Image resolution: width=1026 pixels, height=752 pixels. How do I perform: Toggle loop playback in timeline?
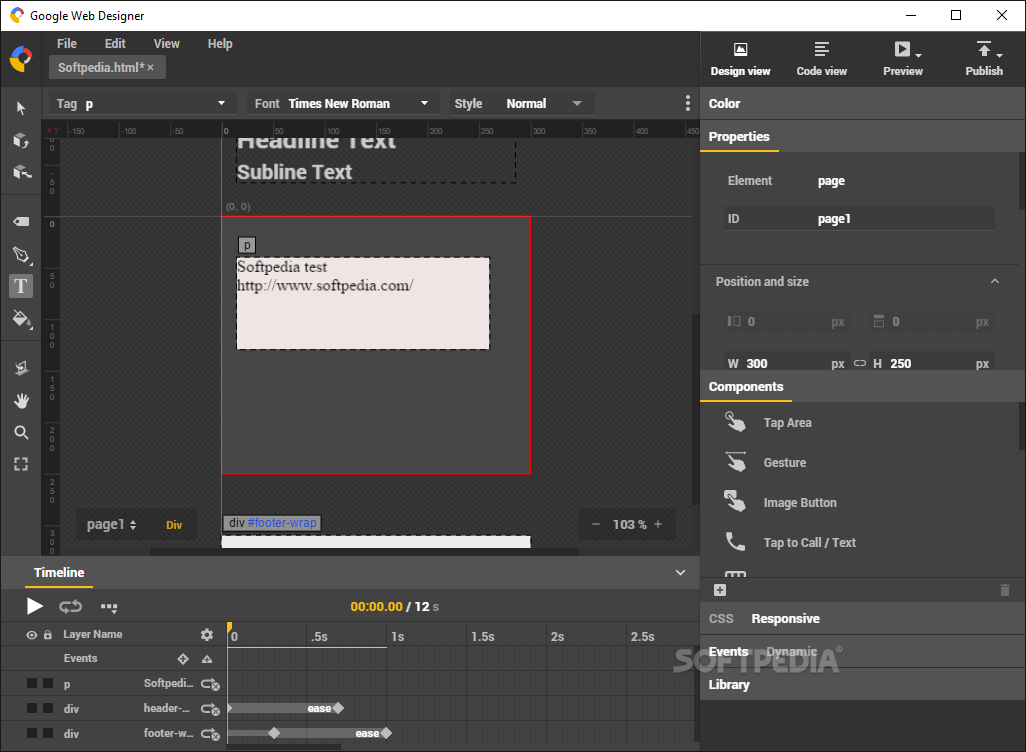click(x=71, y=607)
